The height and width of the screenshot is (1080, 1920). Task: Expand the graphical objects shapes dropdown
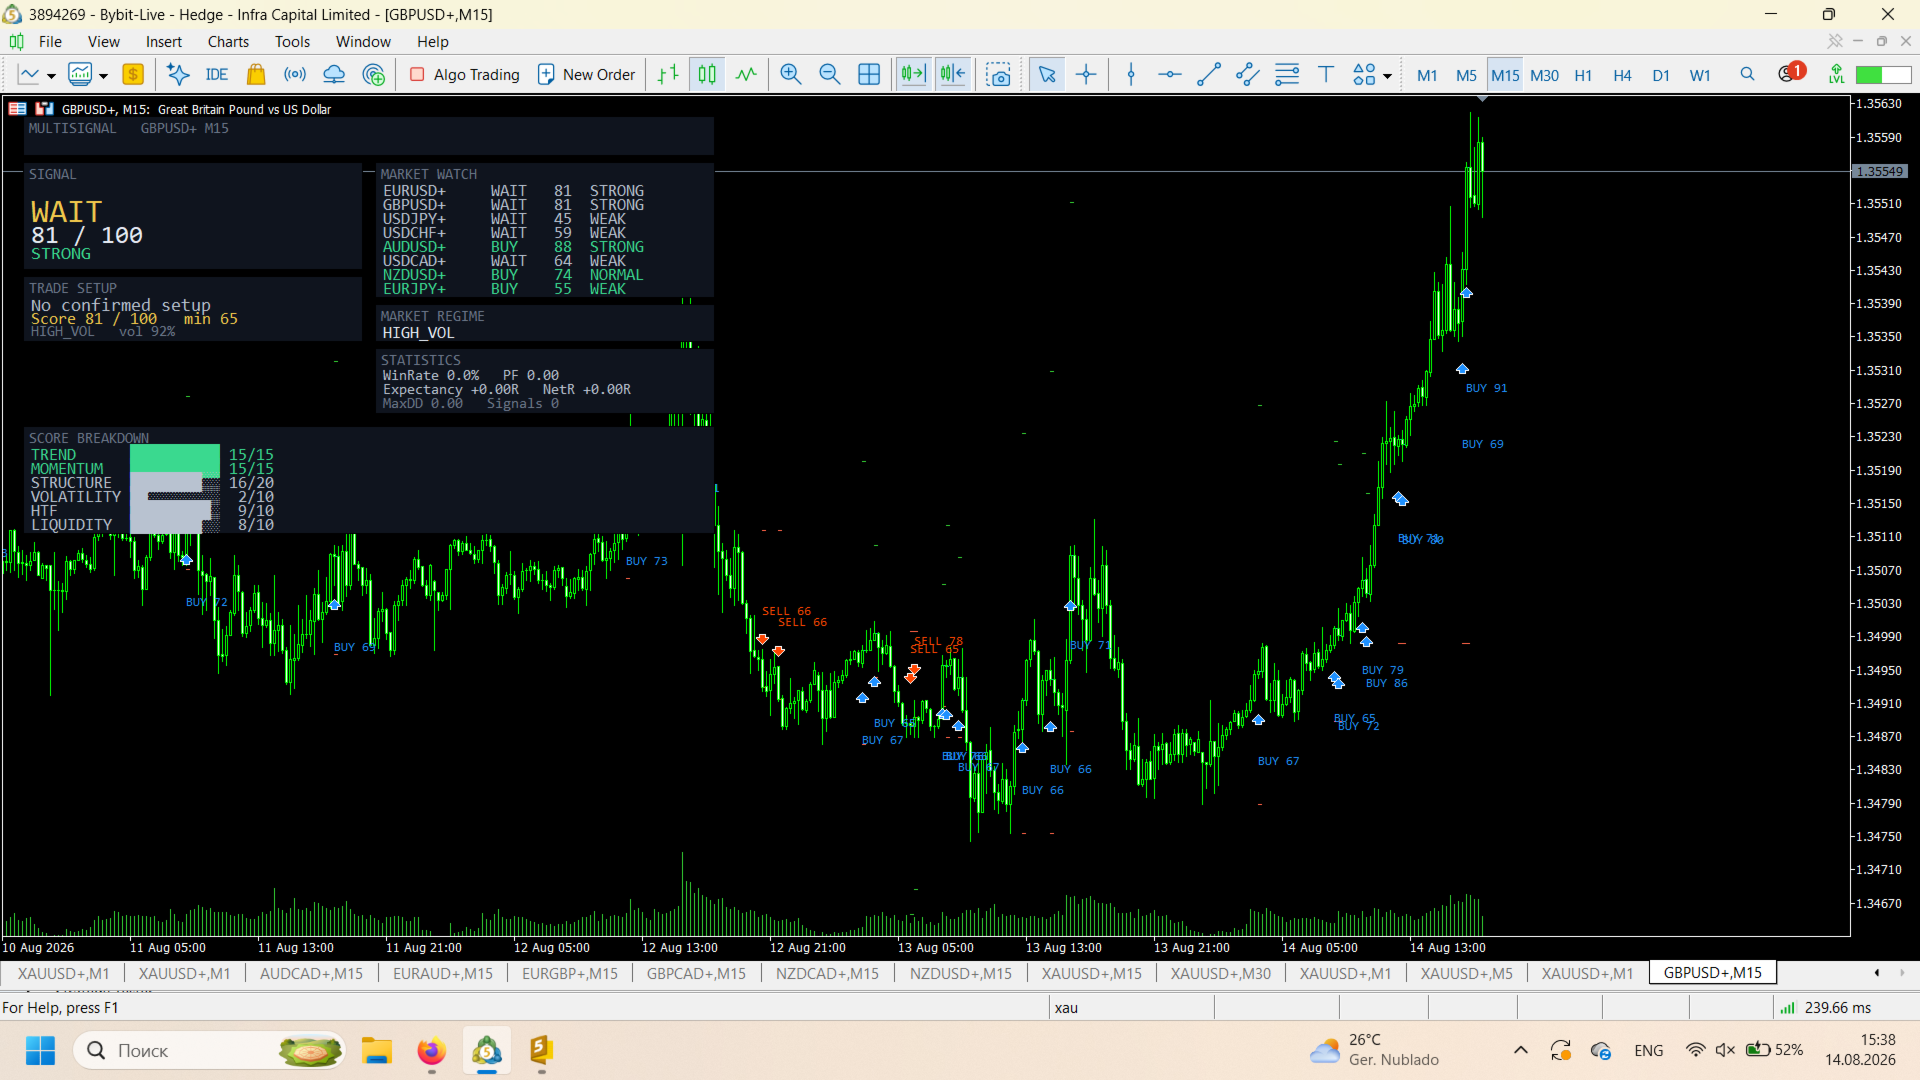tap(1387, 76)
